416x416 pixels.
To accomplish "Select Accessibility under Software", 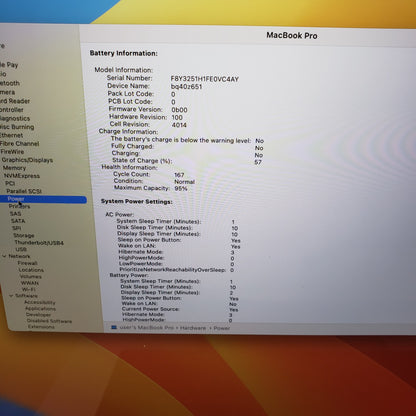I will click(40, 302).
